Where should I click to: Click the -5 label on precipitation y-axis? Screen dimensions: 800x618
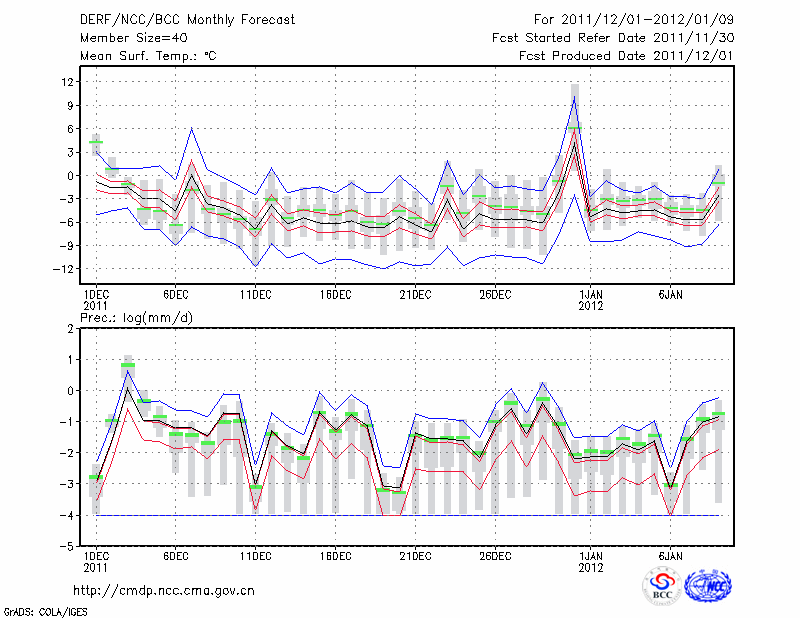69,547
